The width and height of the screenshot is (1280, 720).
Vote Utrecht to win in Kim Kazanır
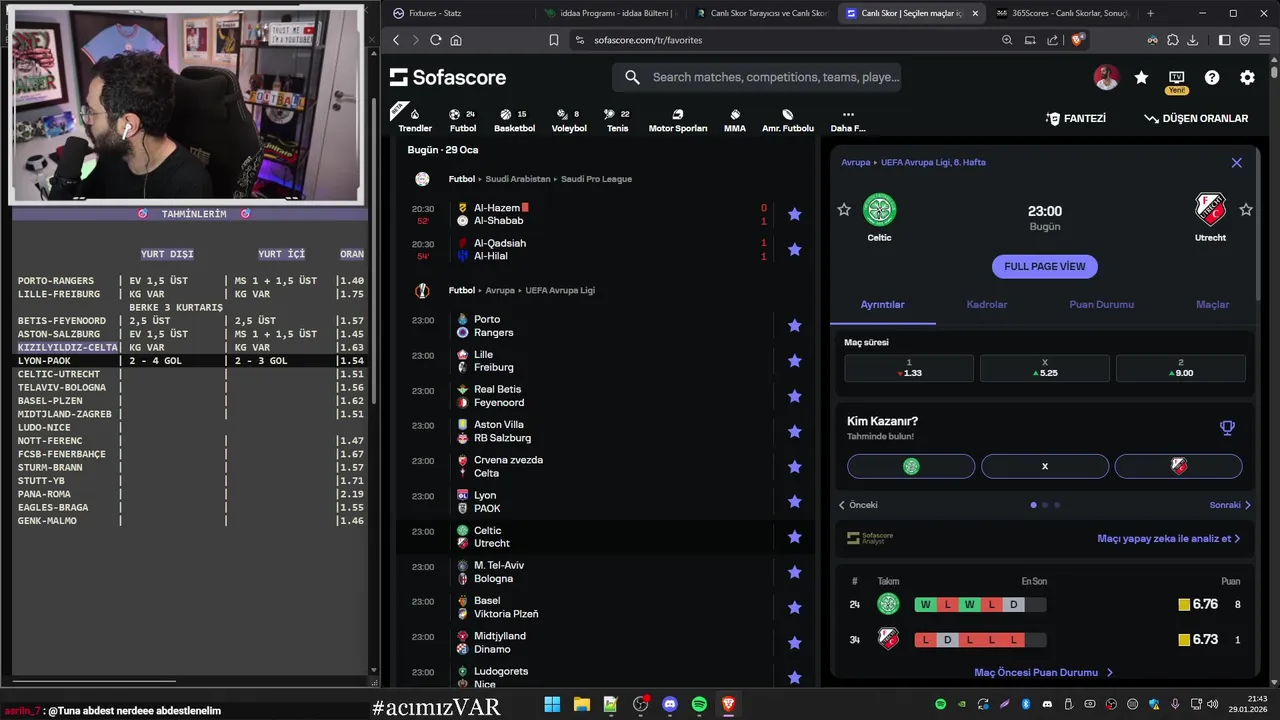coord(1179,466)
